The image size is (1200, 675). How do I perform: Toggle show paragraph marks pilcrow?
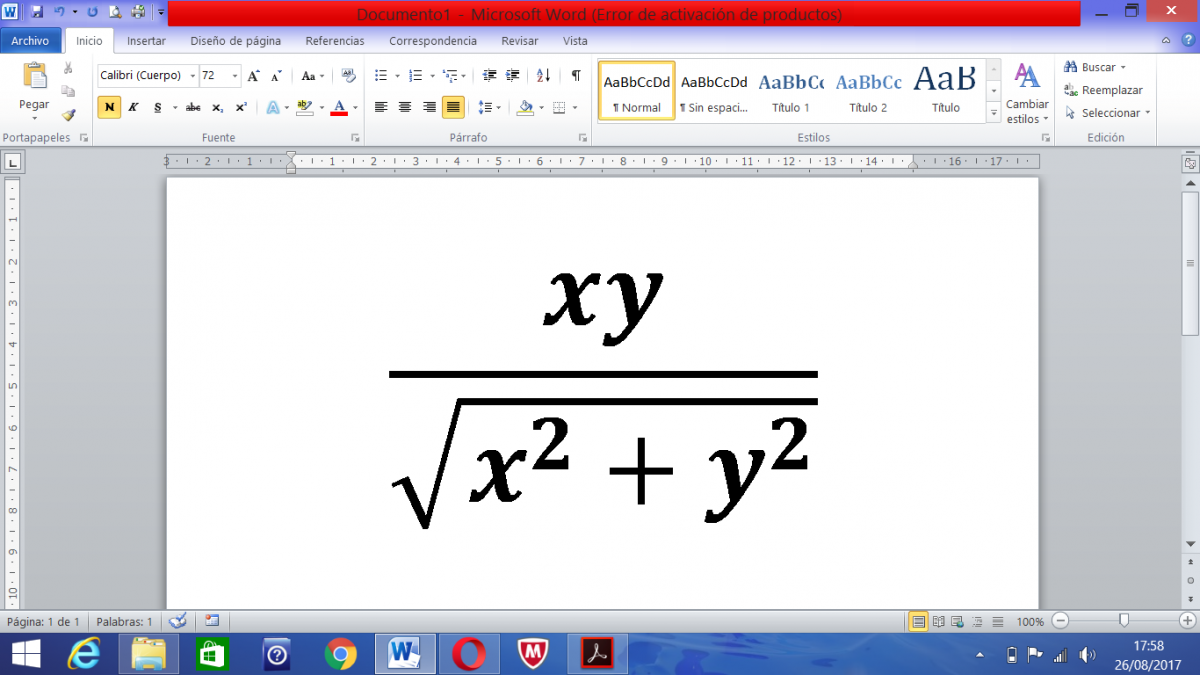click(576, 76)
